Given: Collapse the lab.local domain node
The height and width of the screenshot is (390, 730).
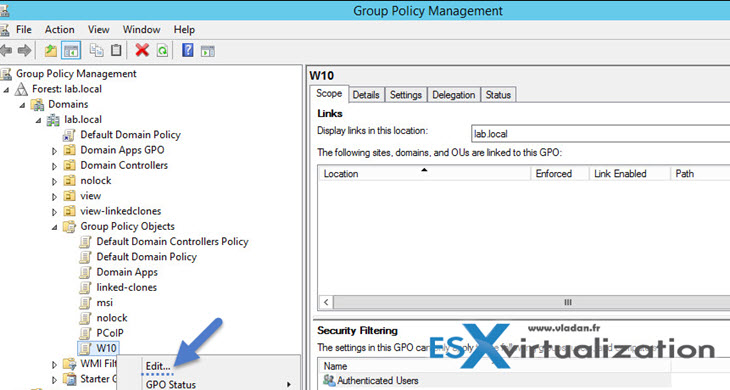Looking at the screenshot, I should (x=39, y=121).
